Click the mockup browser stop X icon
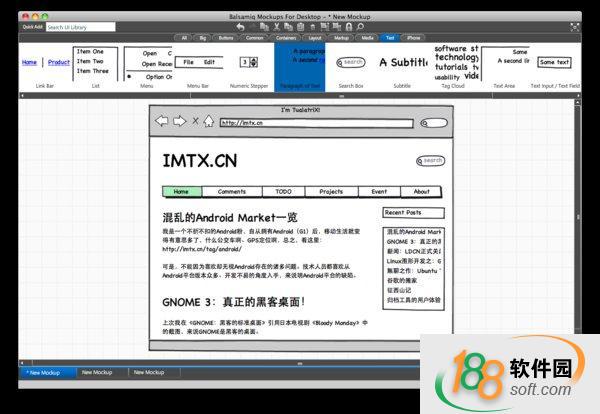 pos(194,122)
